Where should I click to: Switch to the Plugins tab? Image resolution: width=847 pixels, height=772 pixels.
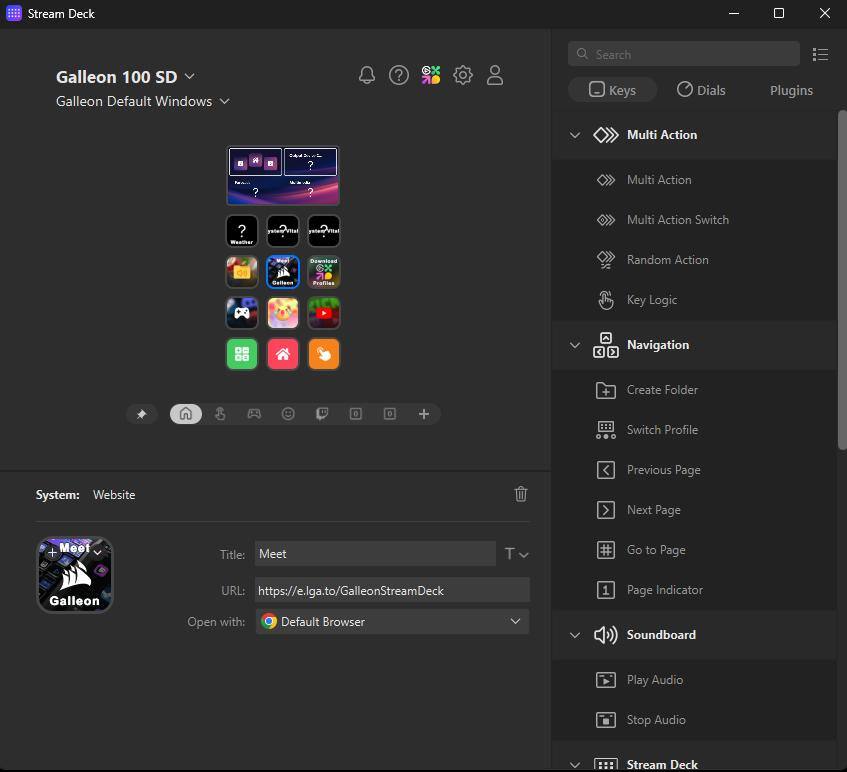[791, 90]
